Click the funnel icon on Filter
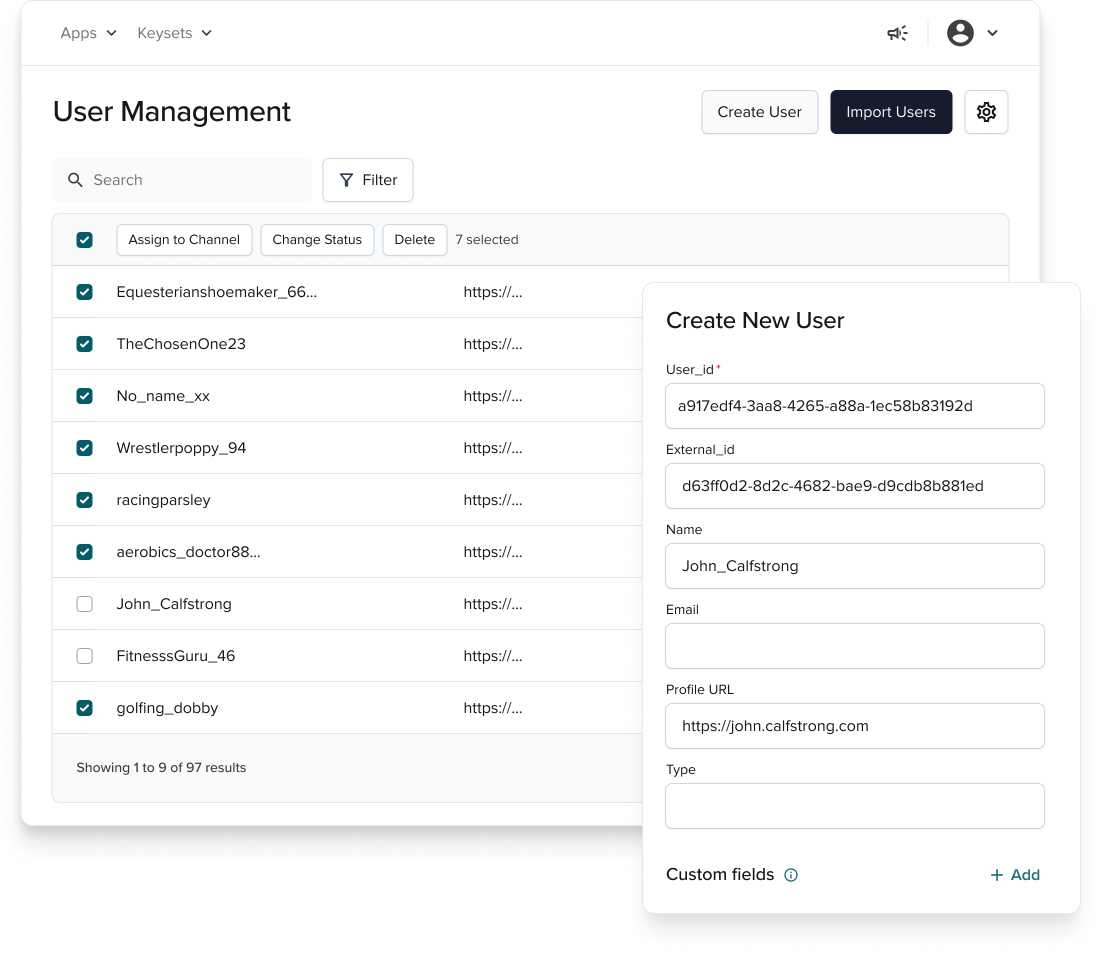 [x=346, y=180]
